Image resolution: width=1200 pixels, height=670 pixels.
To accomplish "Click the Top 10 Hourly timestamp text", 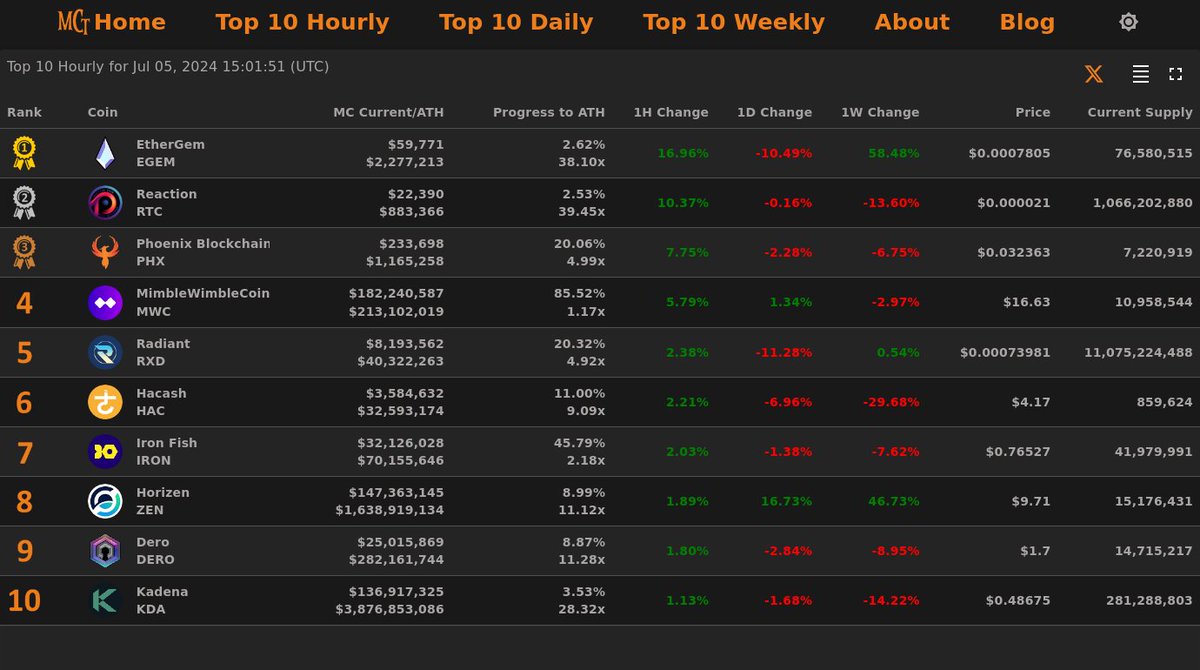I will [x=168, y=67].
